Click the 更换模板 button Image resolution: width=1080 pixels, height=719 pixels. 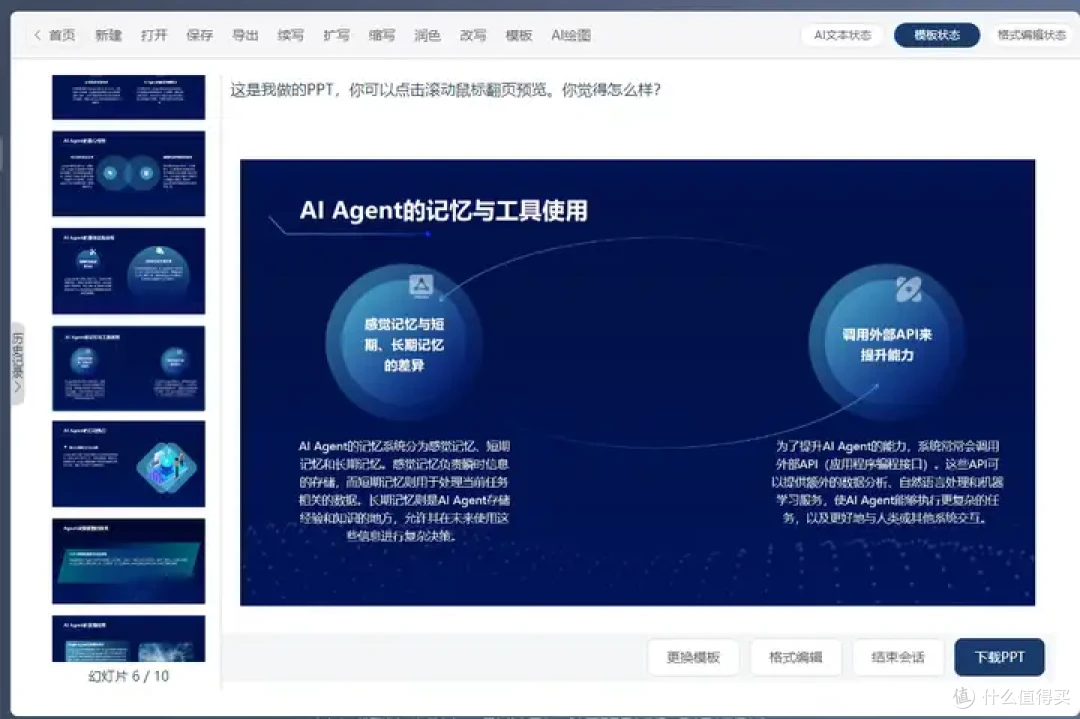point(694,657)
